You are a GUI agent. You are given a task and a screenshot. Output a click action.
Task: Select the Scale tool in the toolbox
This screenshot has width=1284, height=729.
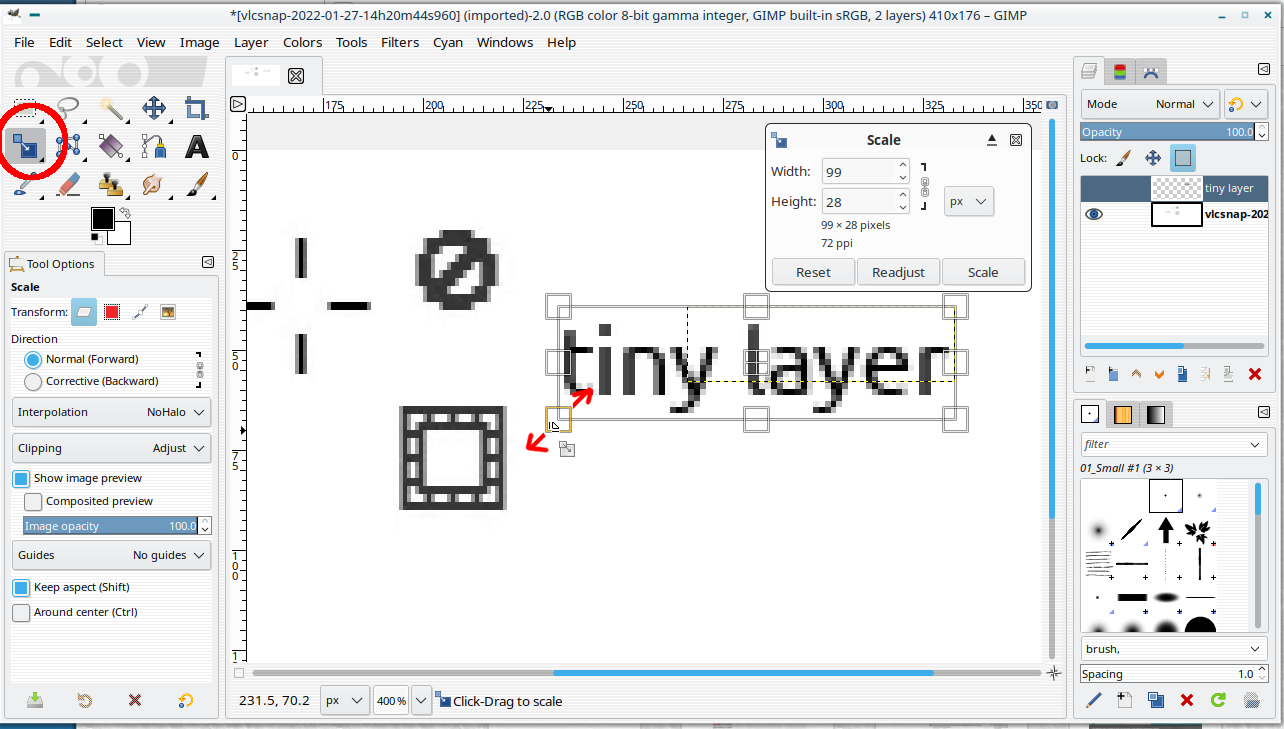(x=25, y=146)
